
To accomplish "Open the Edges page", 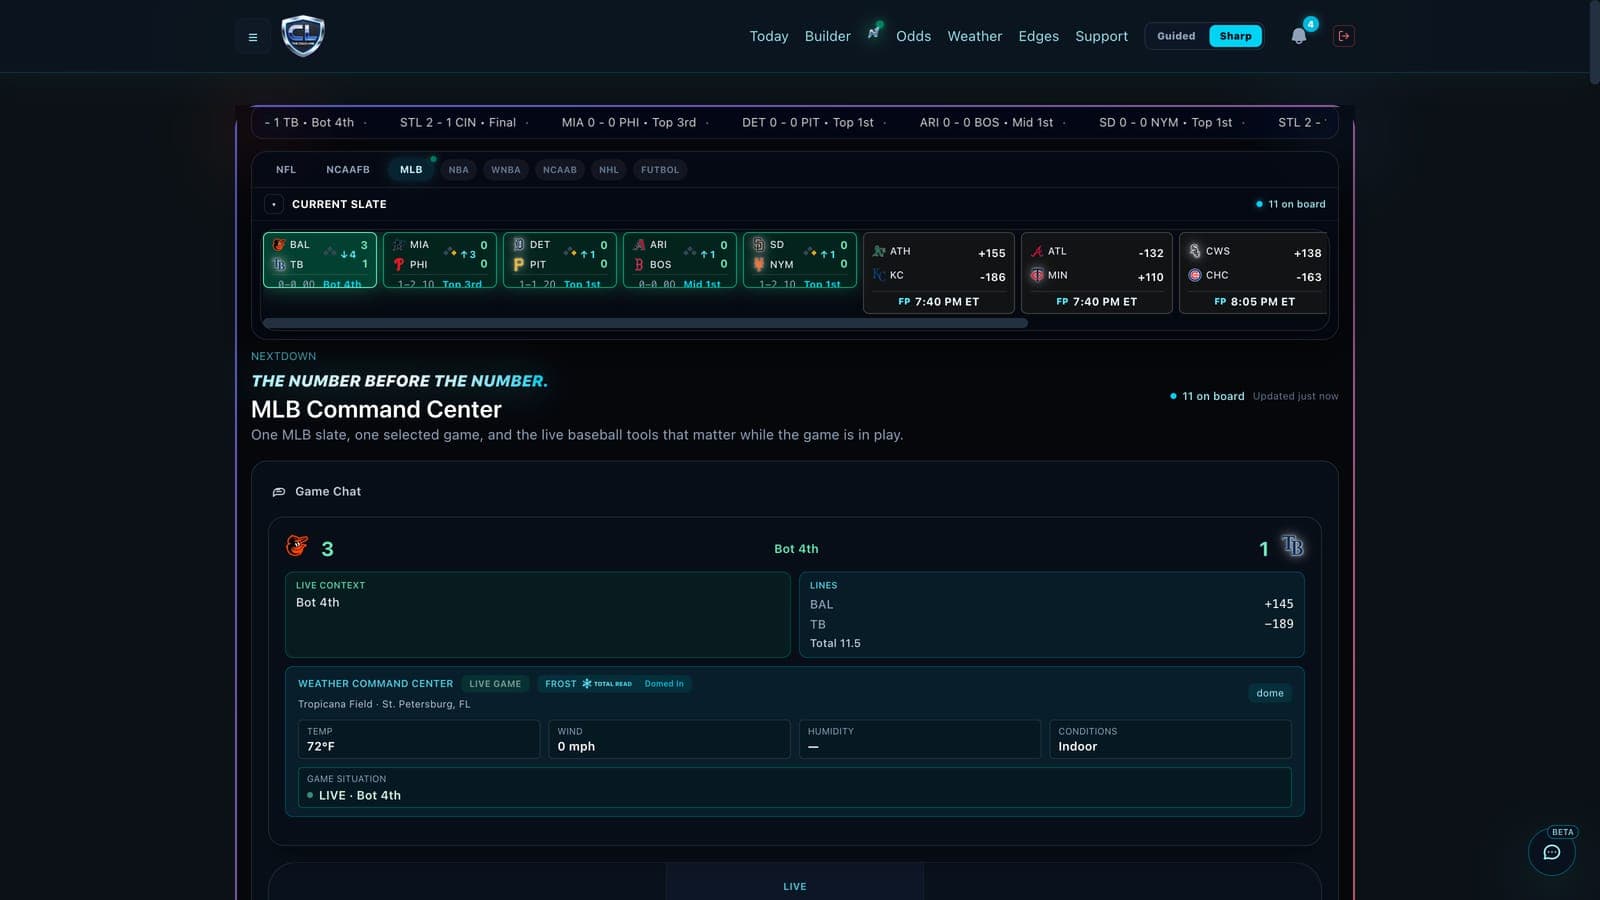I will point(1038,36).
